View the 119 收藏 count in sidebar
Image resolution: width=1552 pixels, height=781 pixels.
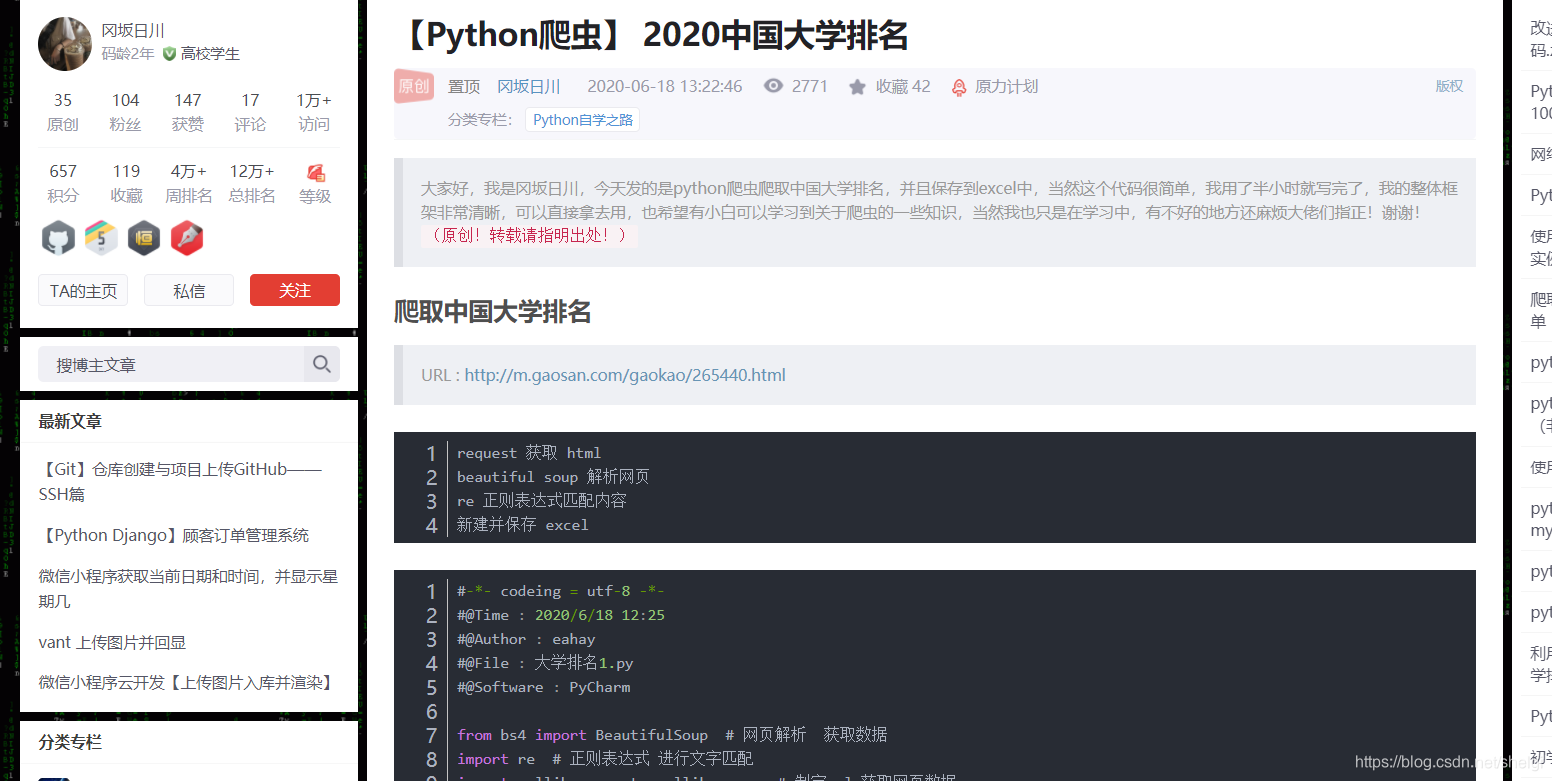(126, 183)
